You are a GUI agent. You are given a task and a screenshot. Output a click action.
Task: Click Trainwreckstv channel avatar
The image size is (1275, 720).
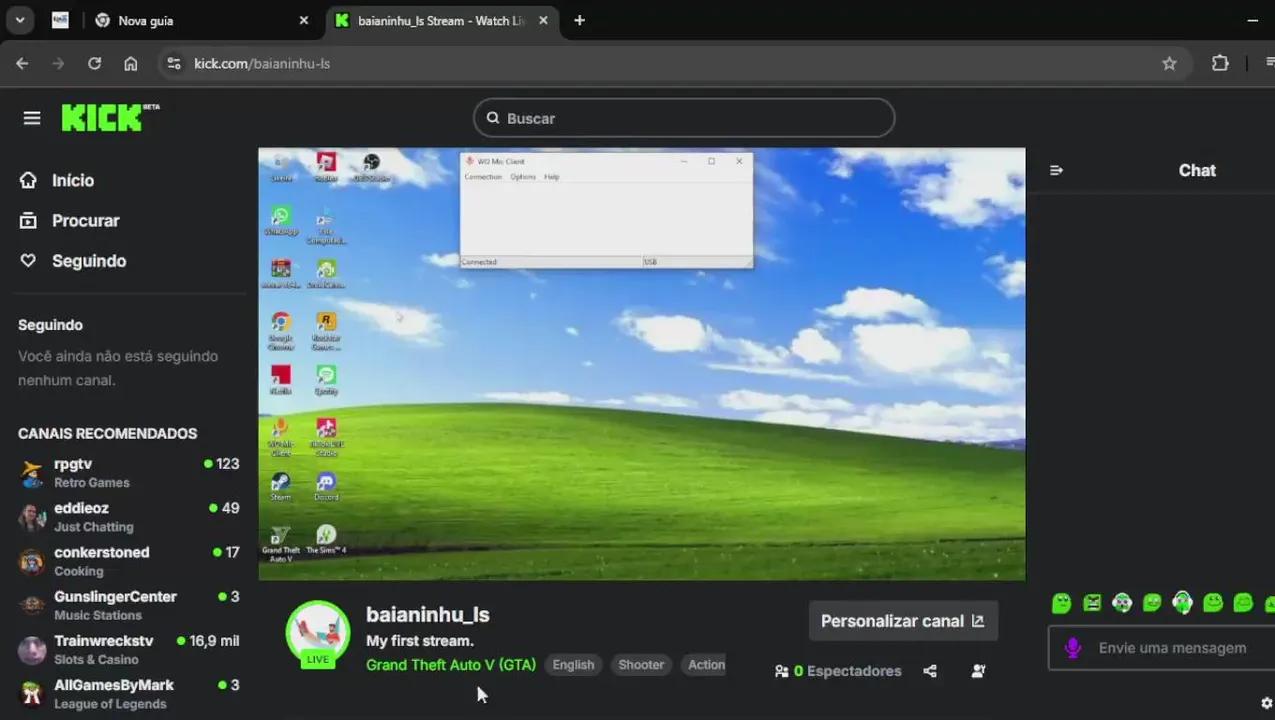pos(32,650)
